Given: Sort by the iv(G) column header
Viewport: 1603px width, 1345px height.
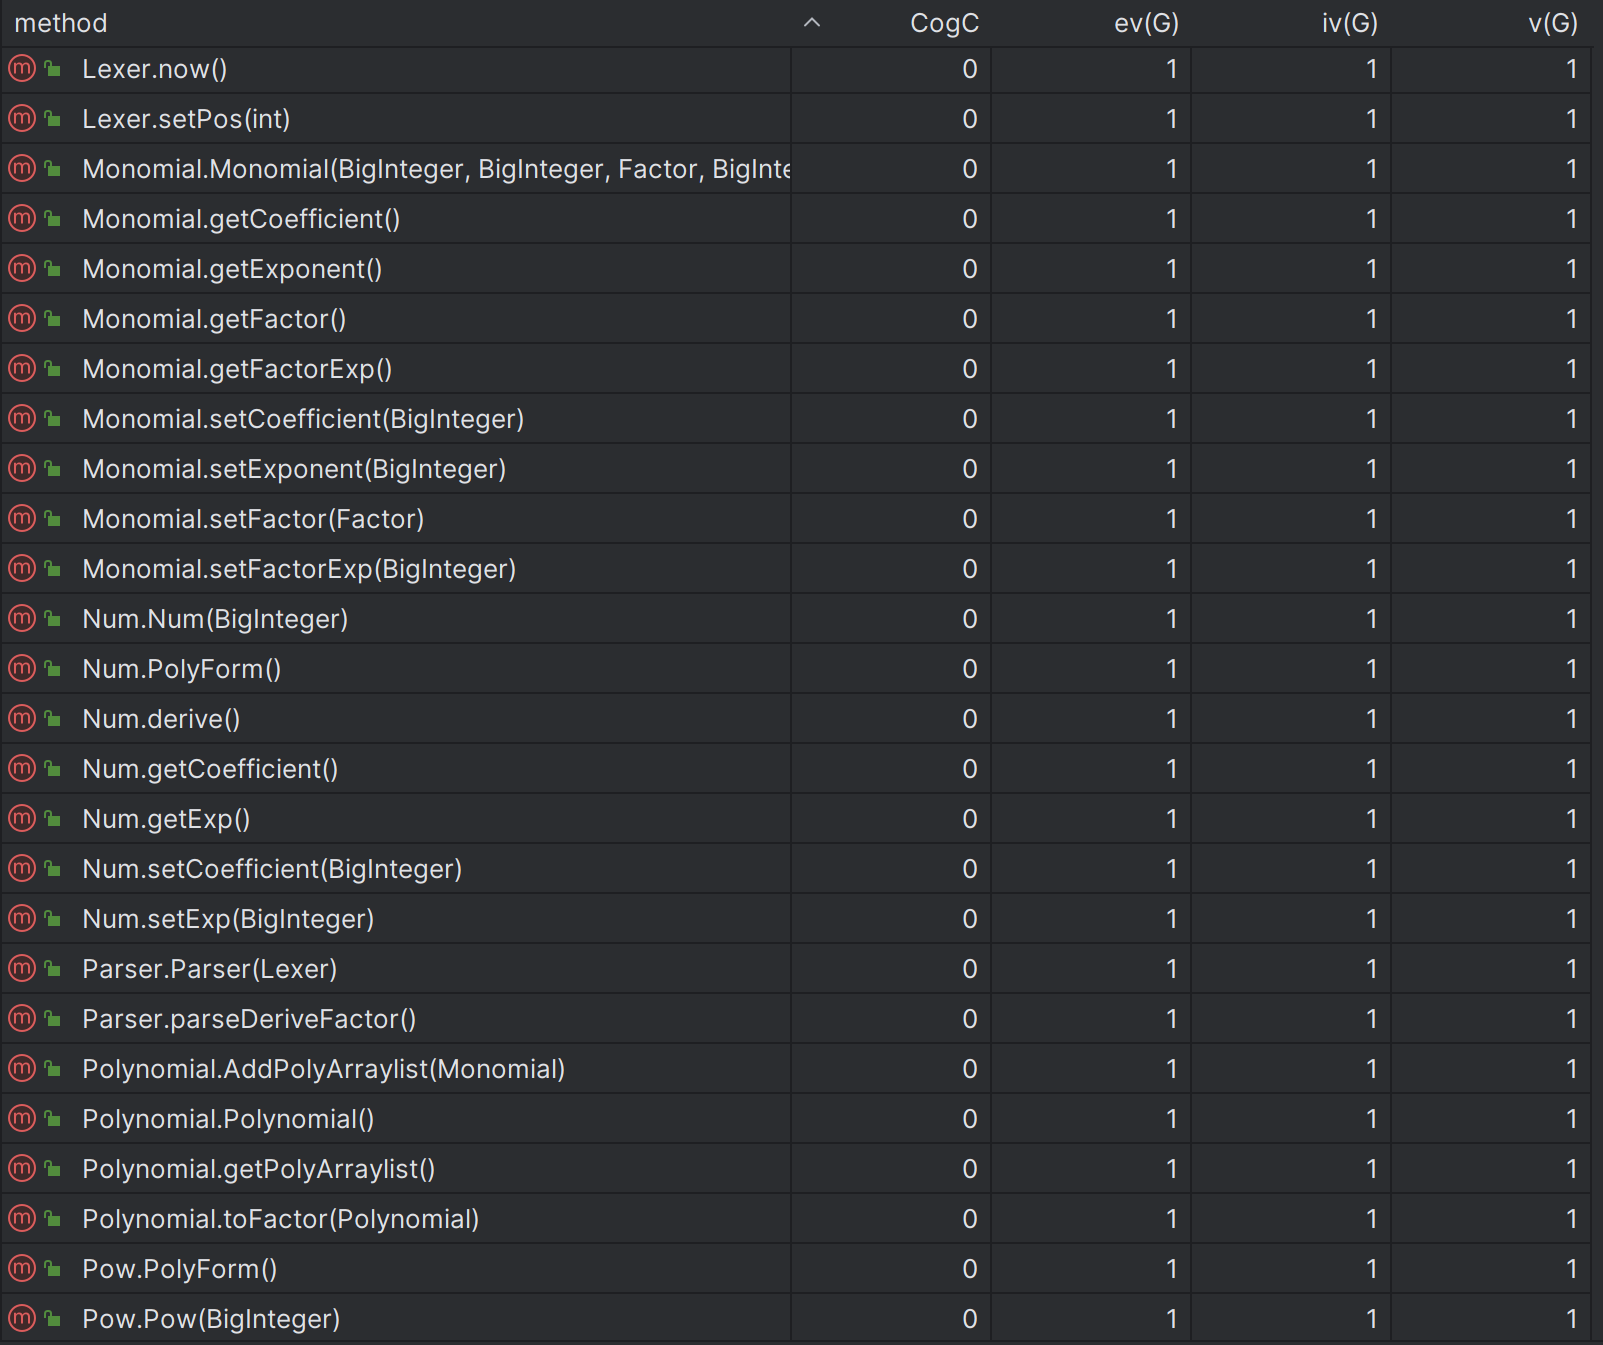Looking at the screenshot, I should coord(1349,23).
